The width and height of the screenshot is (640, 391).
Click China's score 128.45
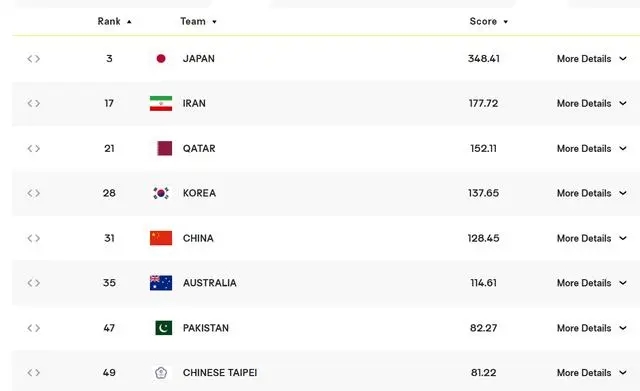pyautogui.click(x=483, y=238)
